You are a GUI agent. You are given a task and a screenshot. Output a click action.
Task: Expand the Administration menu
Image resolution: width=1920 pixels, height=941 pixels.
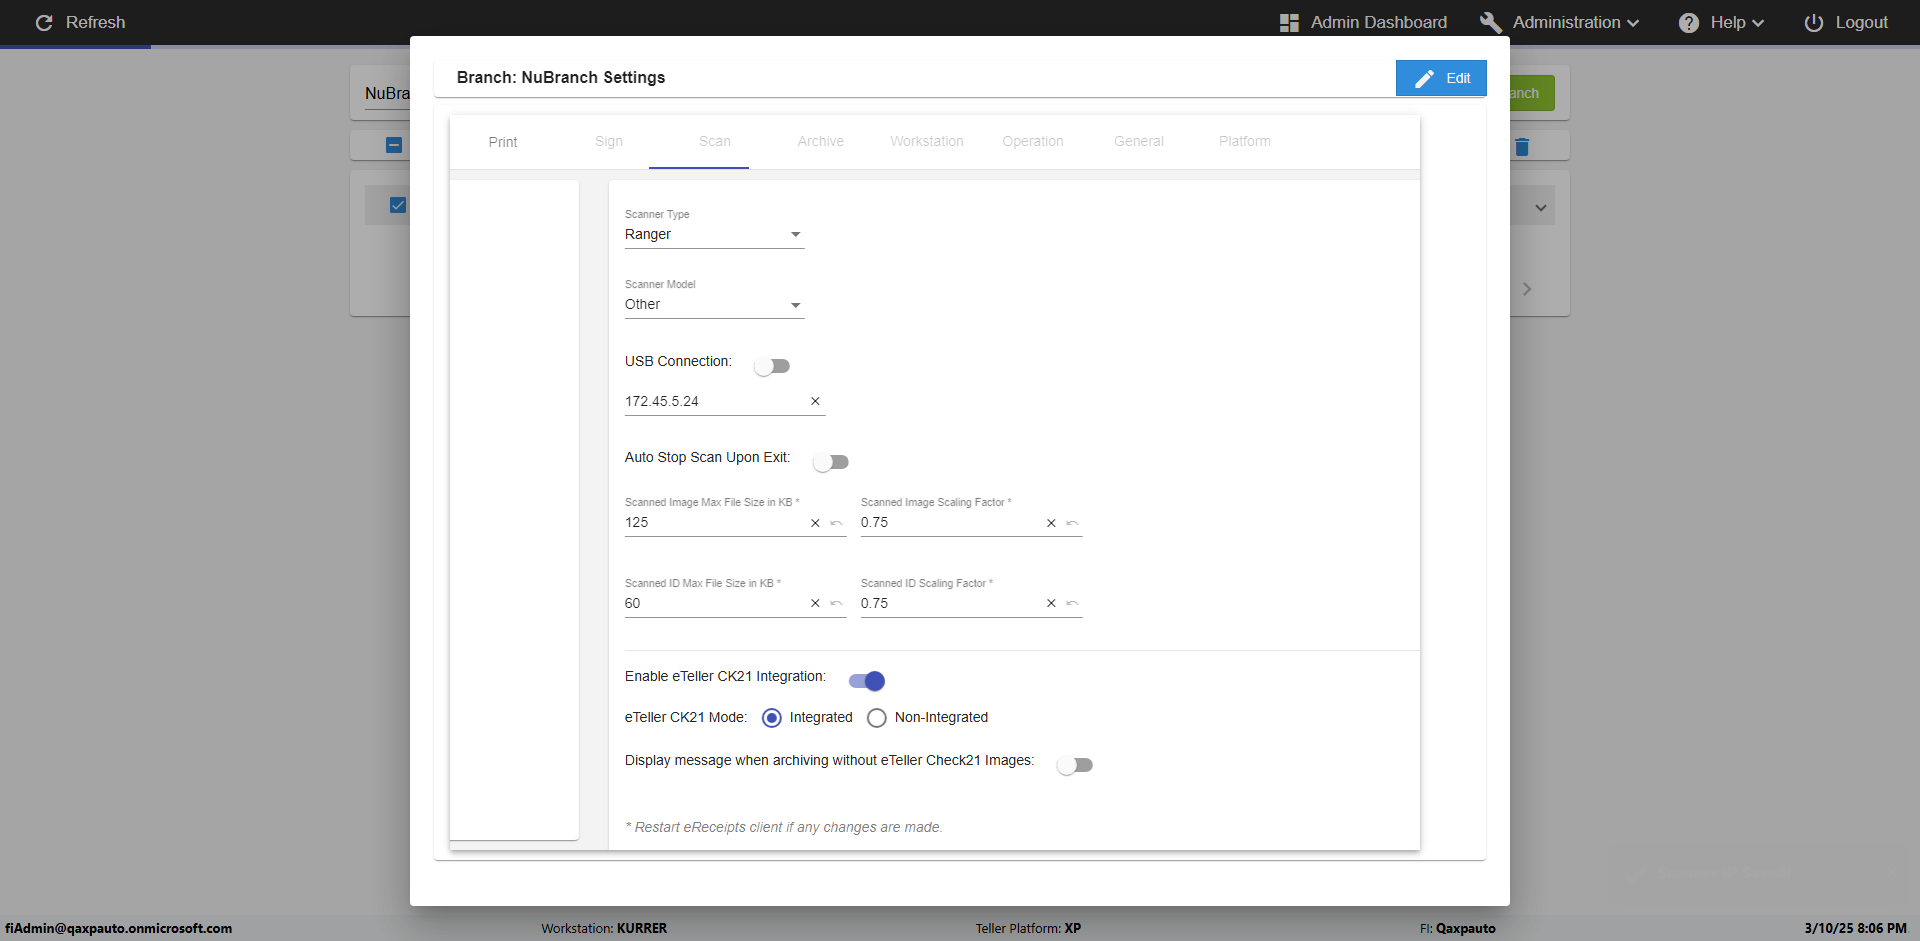coord(1576,22)
